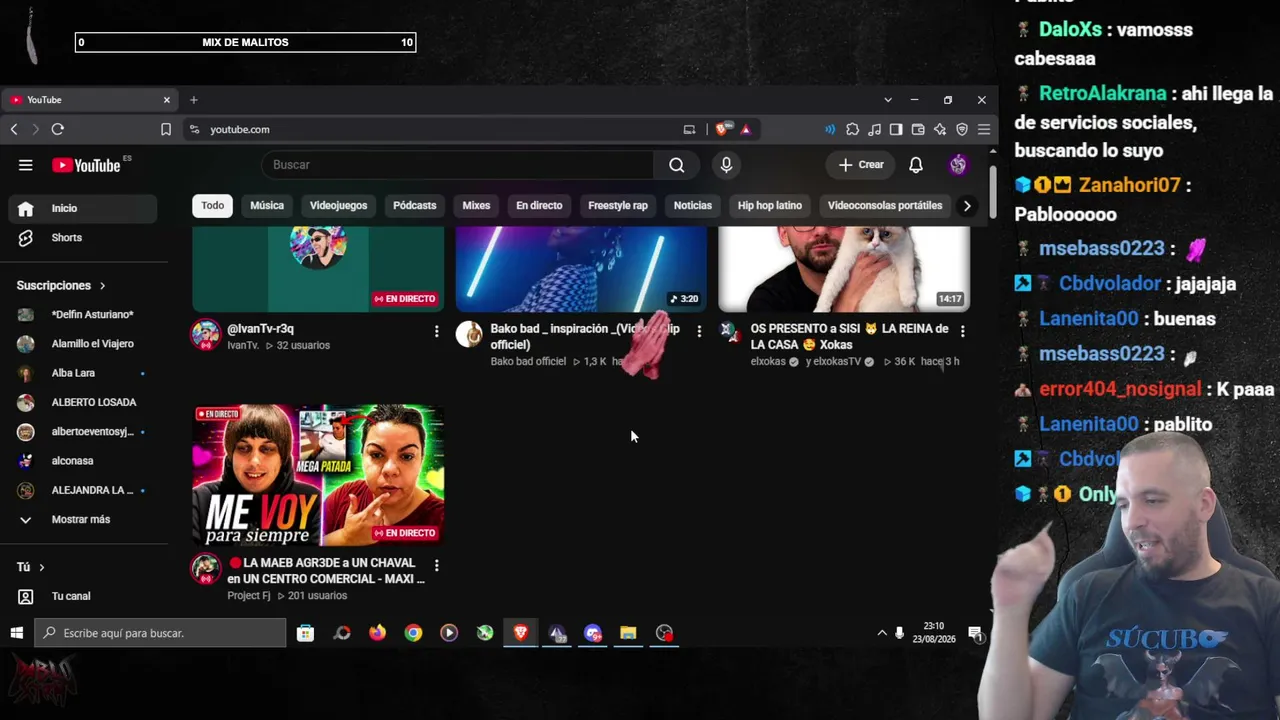The width and height of the screenshot is (1280, 720).
Task: Open options menu for LA MAEB live video
Action: click(436, 566)
